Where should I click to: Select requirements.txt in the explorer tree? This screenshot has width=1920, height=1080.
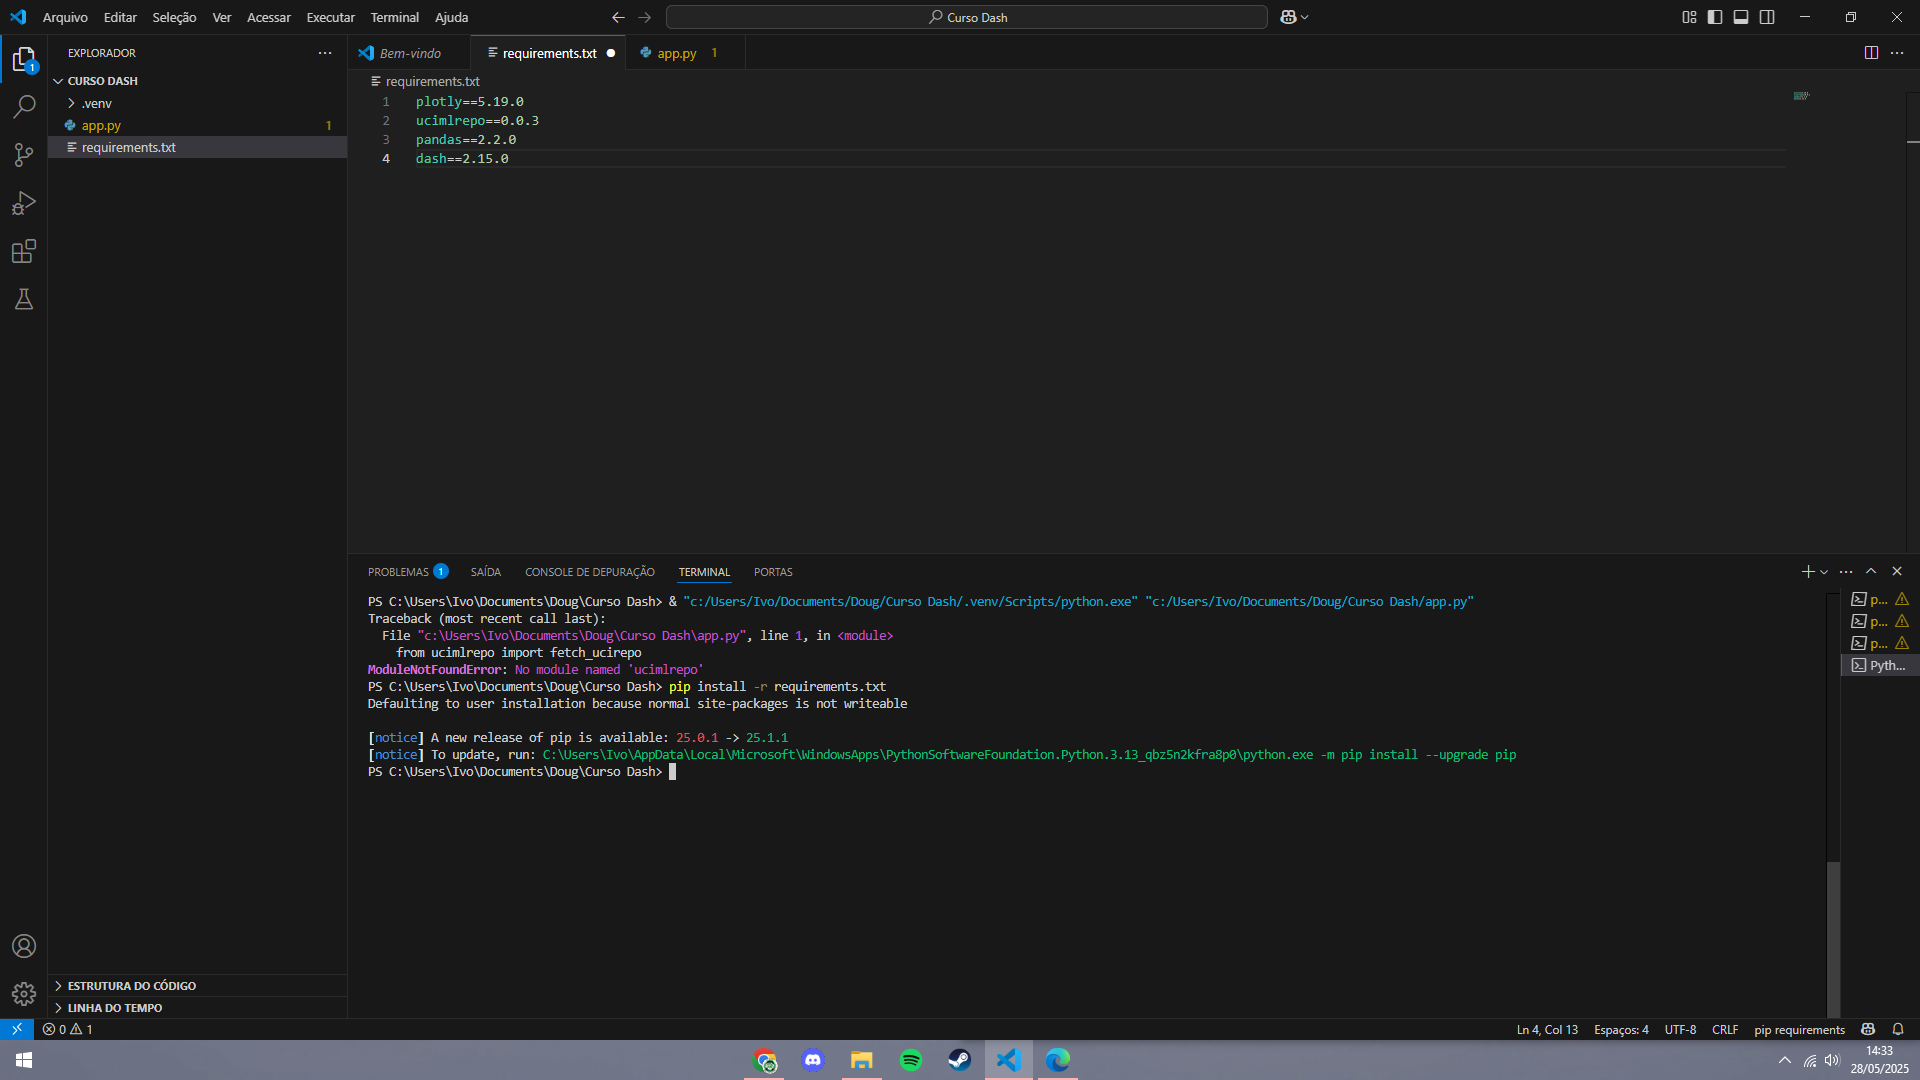pyautogui.click(x=198, y=147)
